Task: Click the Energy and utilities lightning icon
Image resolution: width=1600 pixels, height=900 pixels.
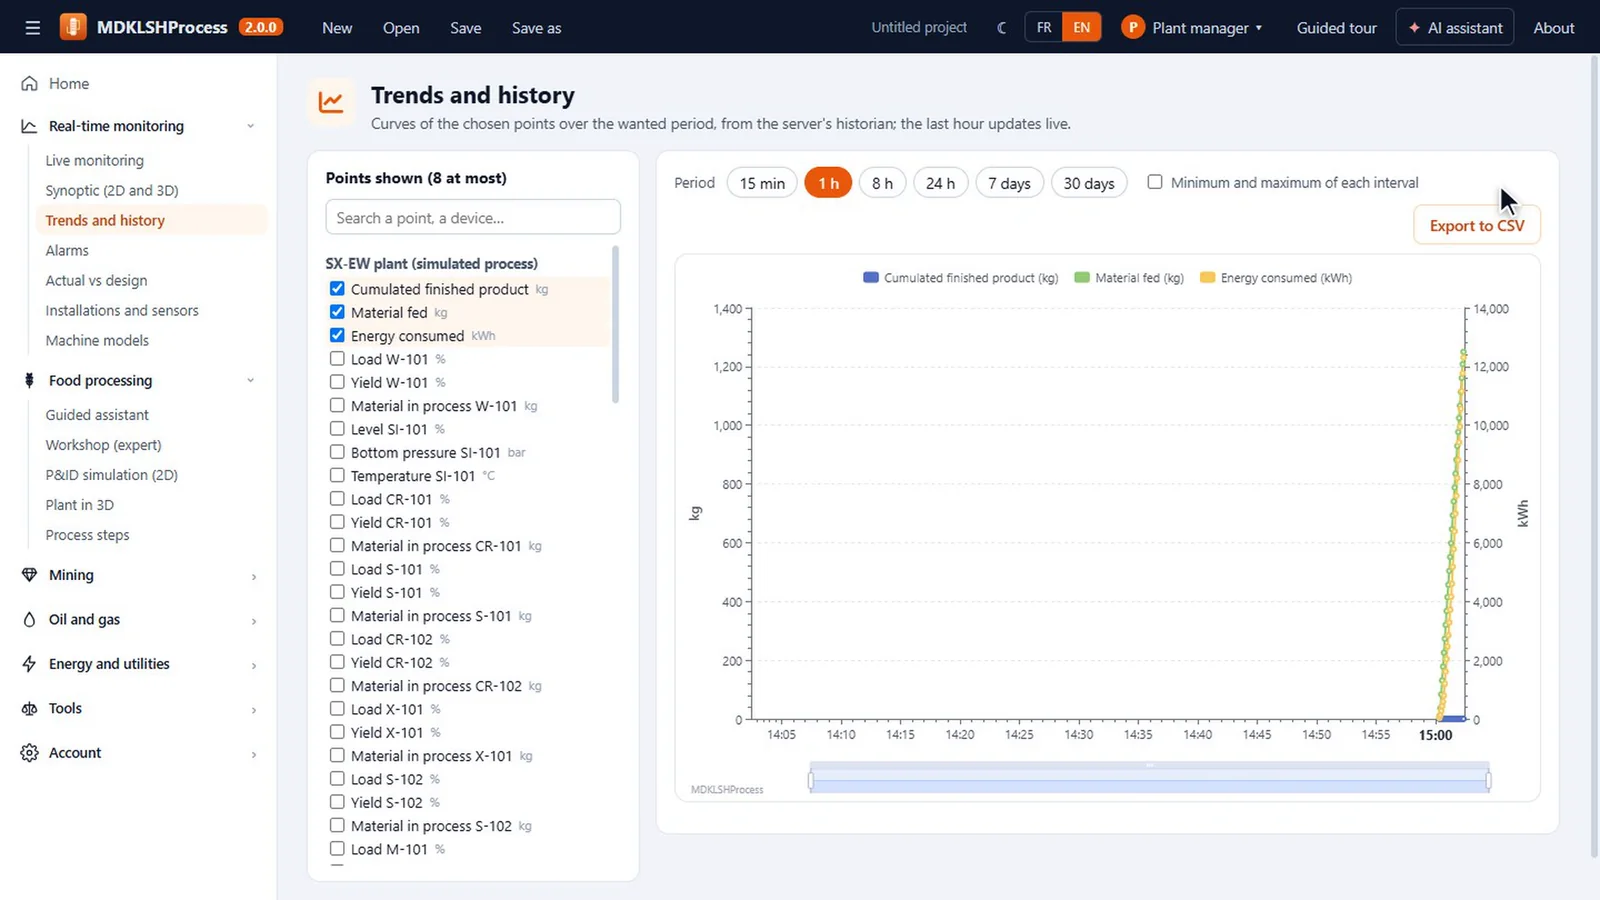Action: (30, 664)
